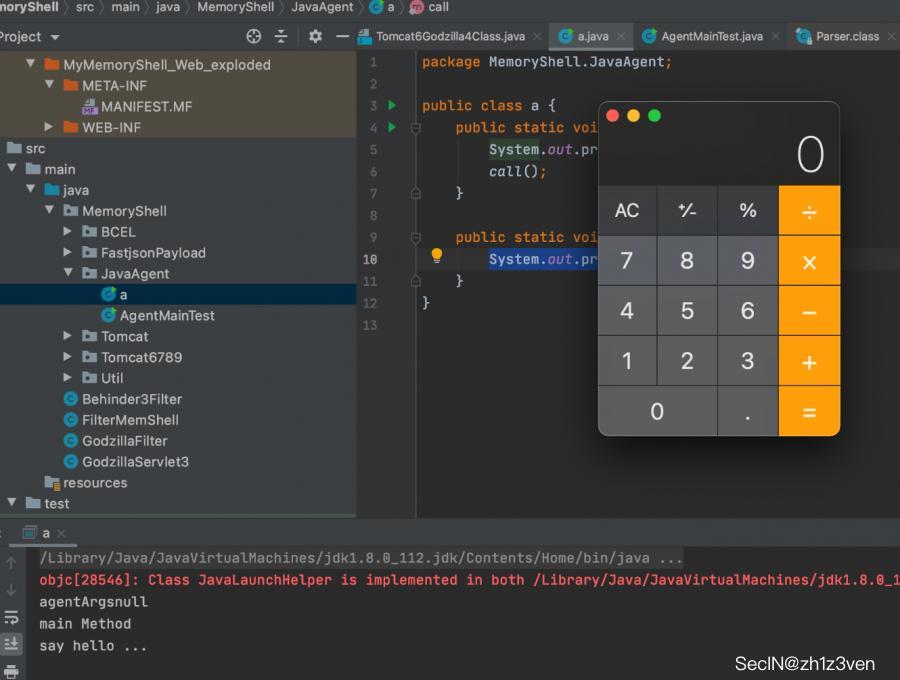Expand the Tomcat6789 package
The width and height of the screenshot is (900, 680).
coord(68,357)
